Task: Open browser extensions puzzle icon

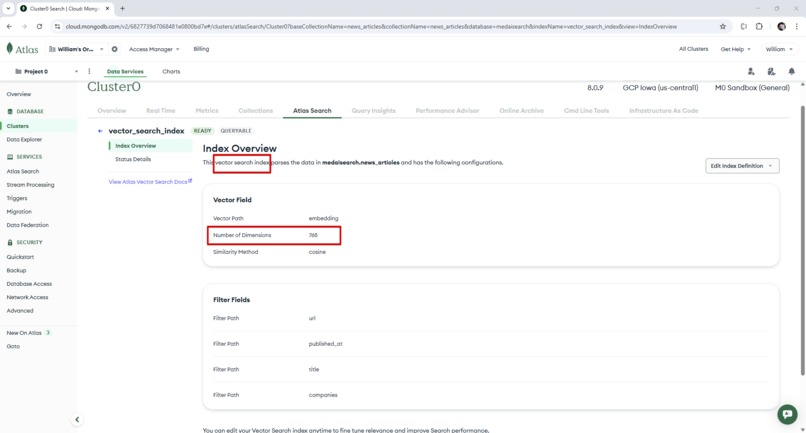Action: 759,26
